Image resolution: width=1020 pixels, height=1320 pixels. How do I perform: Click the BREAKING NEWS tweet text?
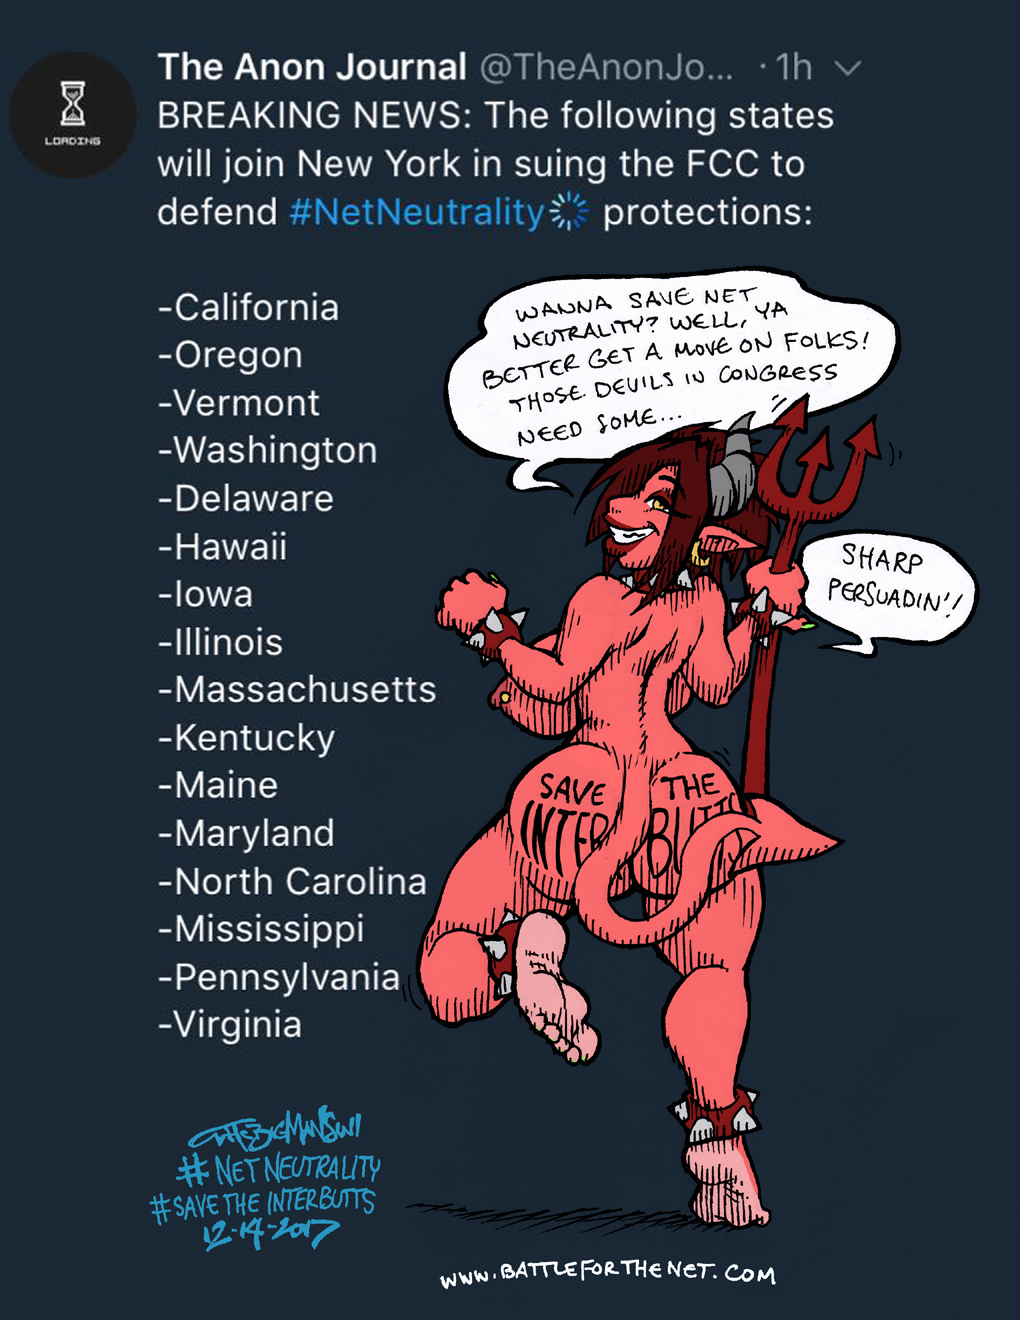click(495, 164)
